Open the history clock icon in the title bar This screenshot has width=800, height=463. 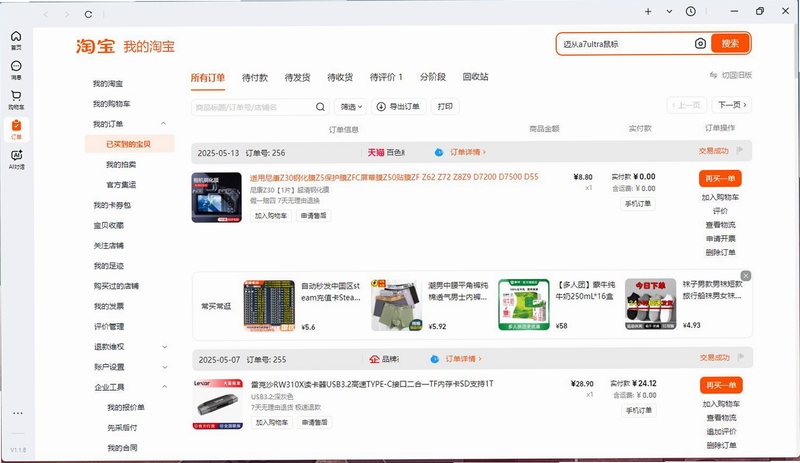[x=691, y=11]
